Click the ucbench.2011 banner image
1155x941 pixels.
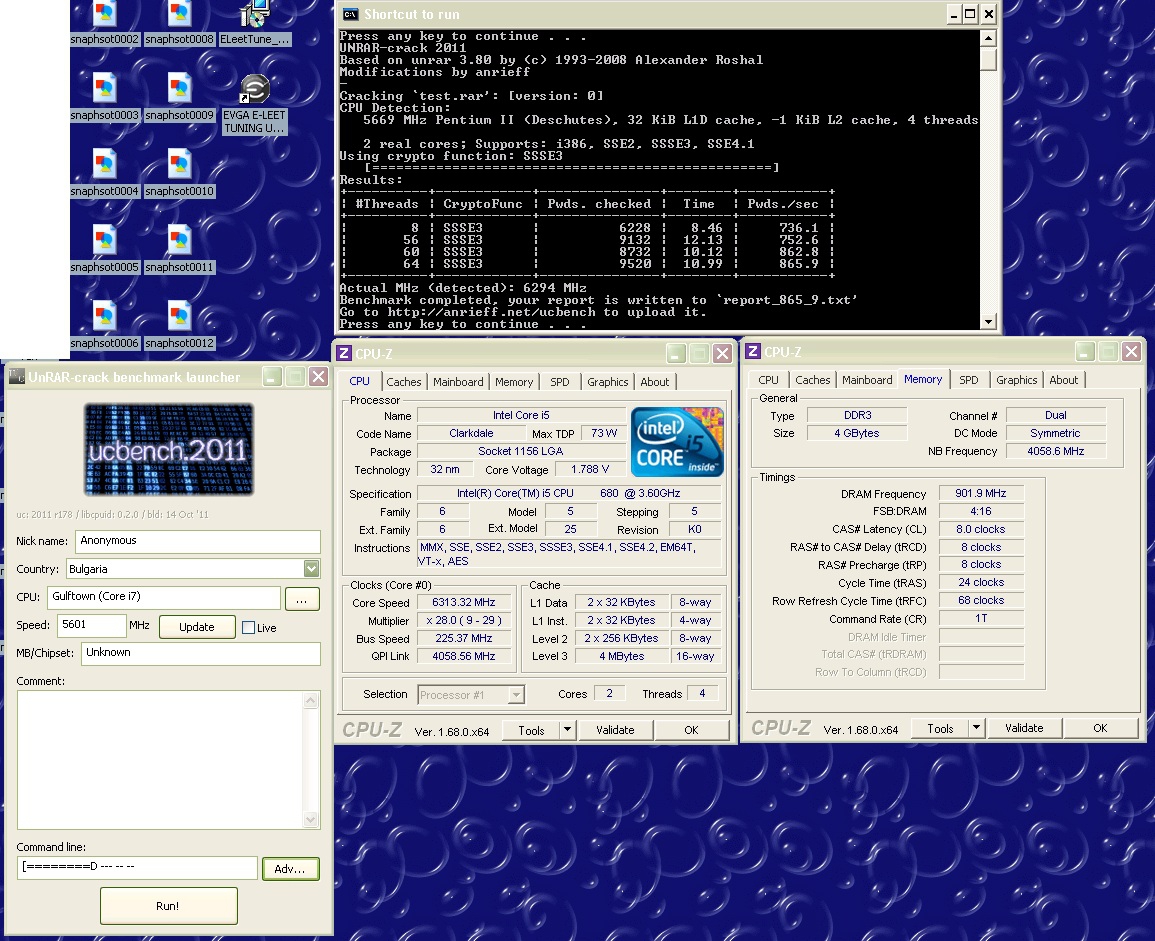point(169,449)
